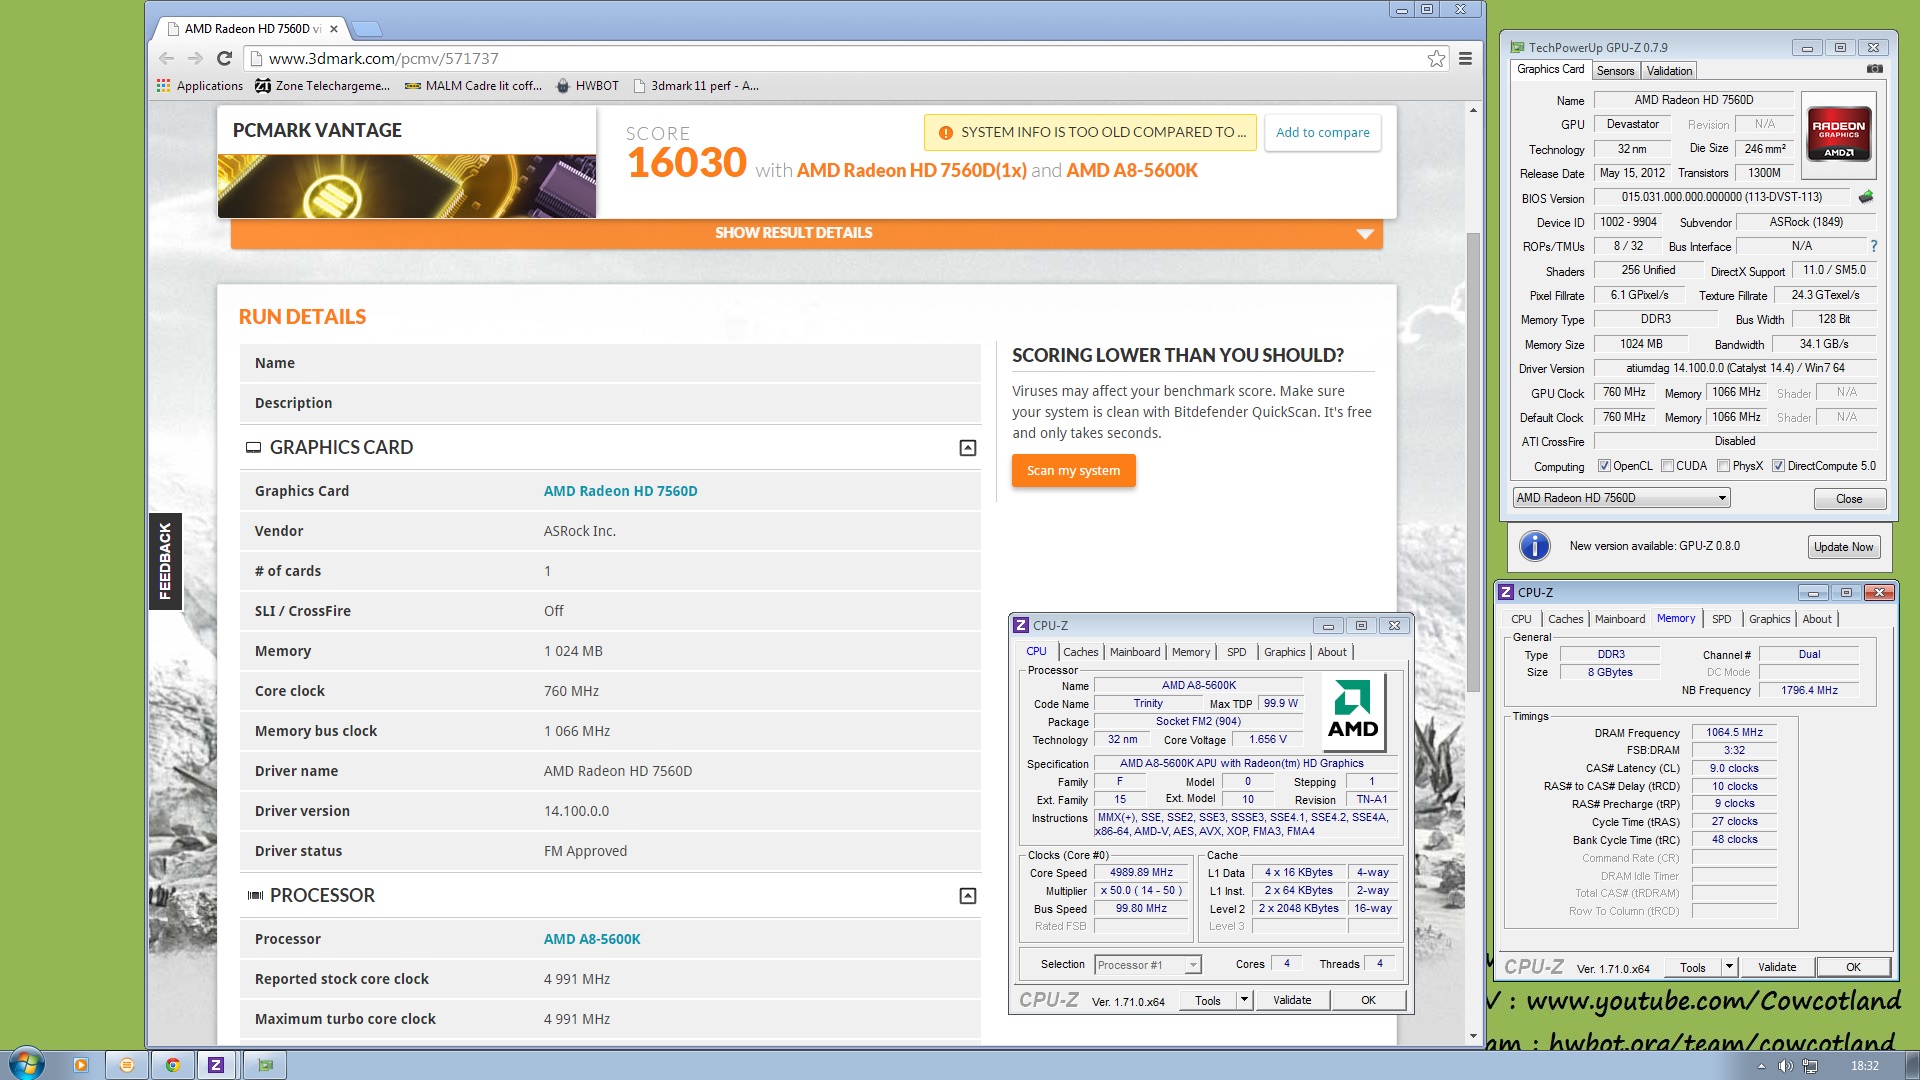This screenshot has height=1080, width=1920.
Task: Click the GPU-Z camera screenshot icon
Action: (1875, 69)
